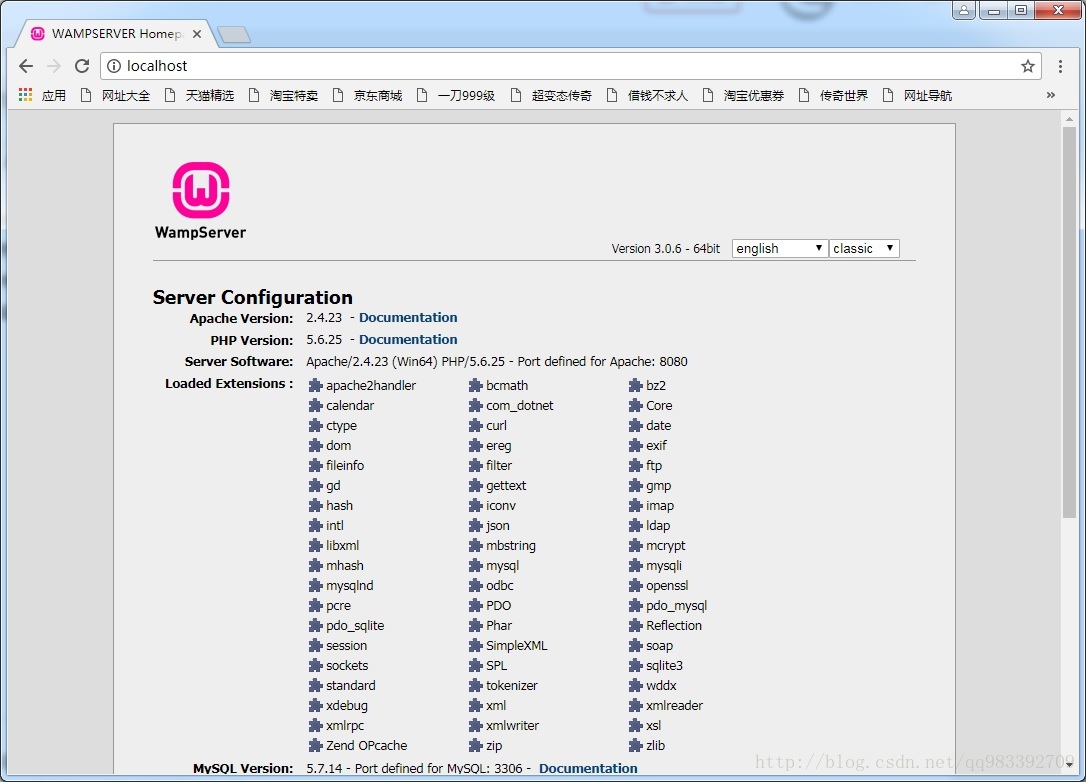Open the Chrome user profile button
Screen dimensions: 1086x782
964,10
